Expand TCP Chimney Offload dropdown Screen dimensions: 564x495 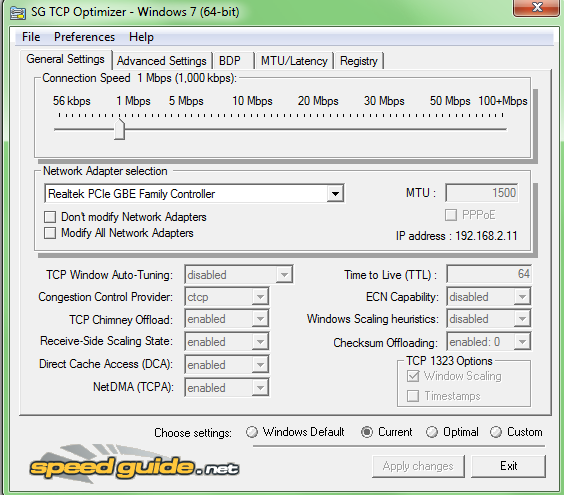click(x=260, y=319)
